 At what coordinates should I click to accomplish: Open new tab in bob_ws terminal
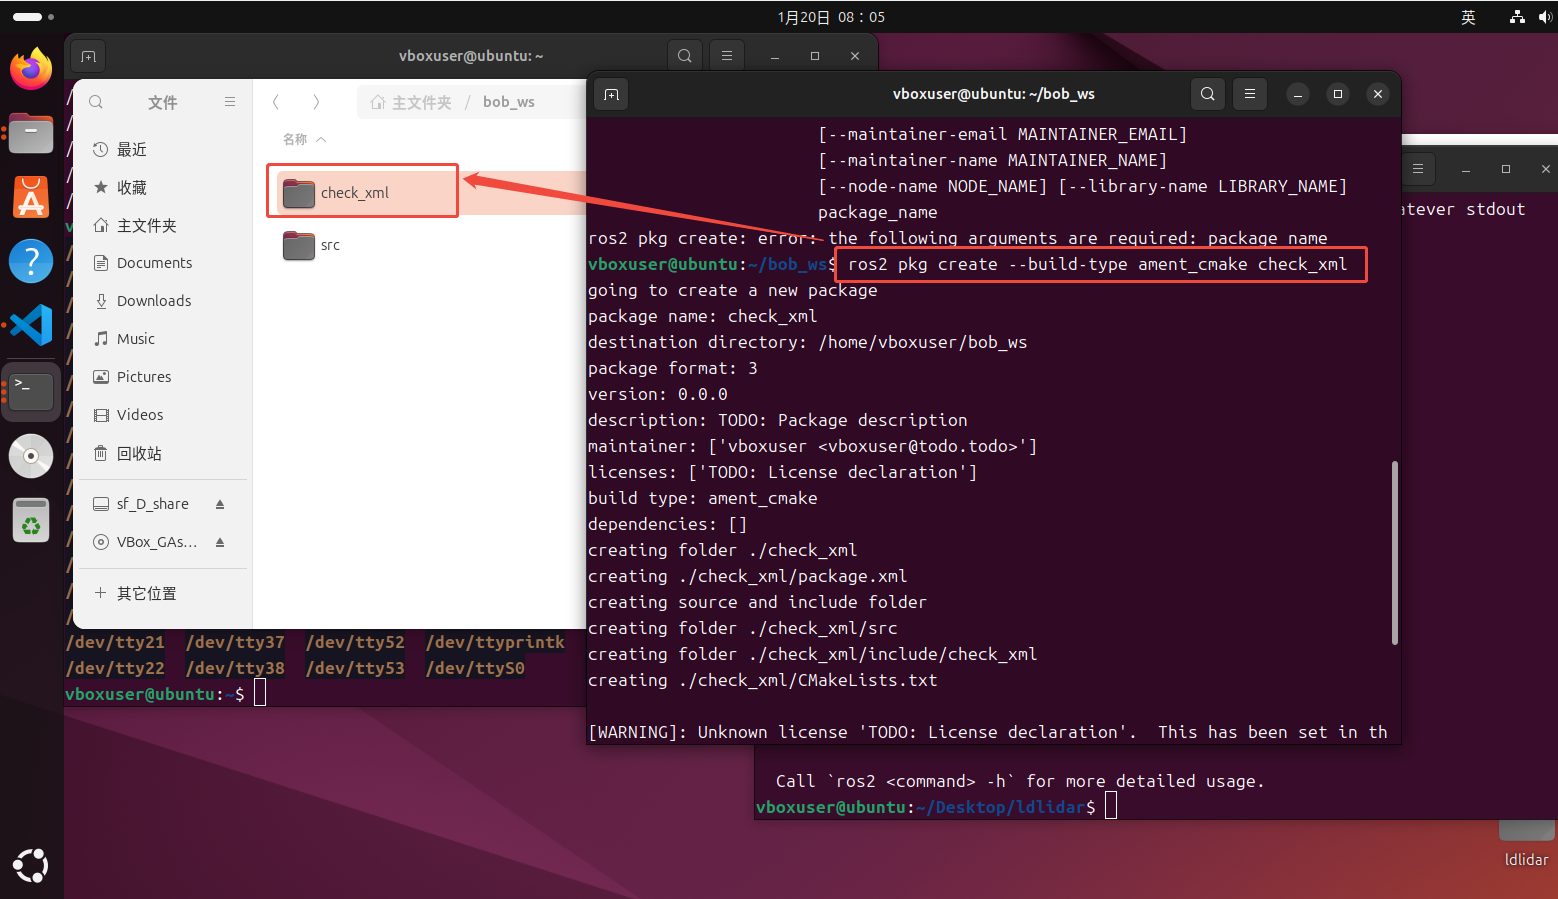[x=612, y=94]
